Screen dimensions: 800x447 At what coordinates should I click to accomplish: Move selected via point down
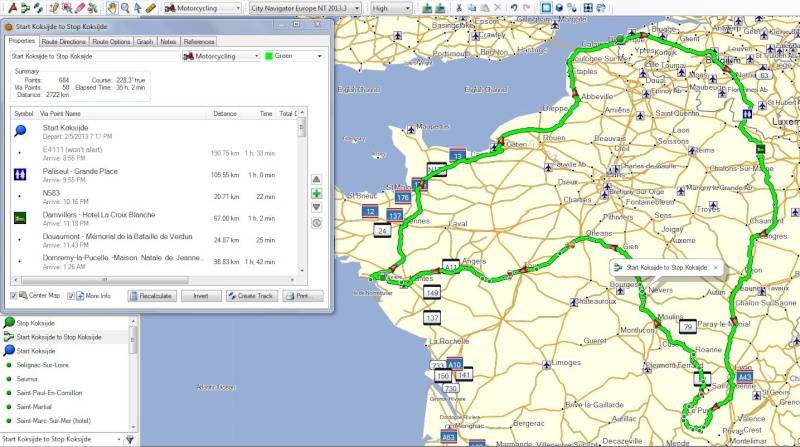316,207
